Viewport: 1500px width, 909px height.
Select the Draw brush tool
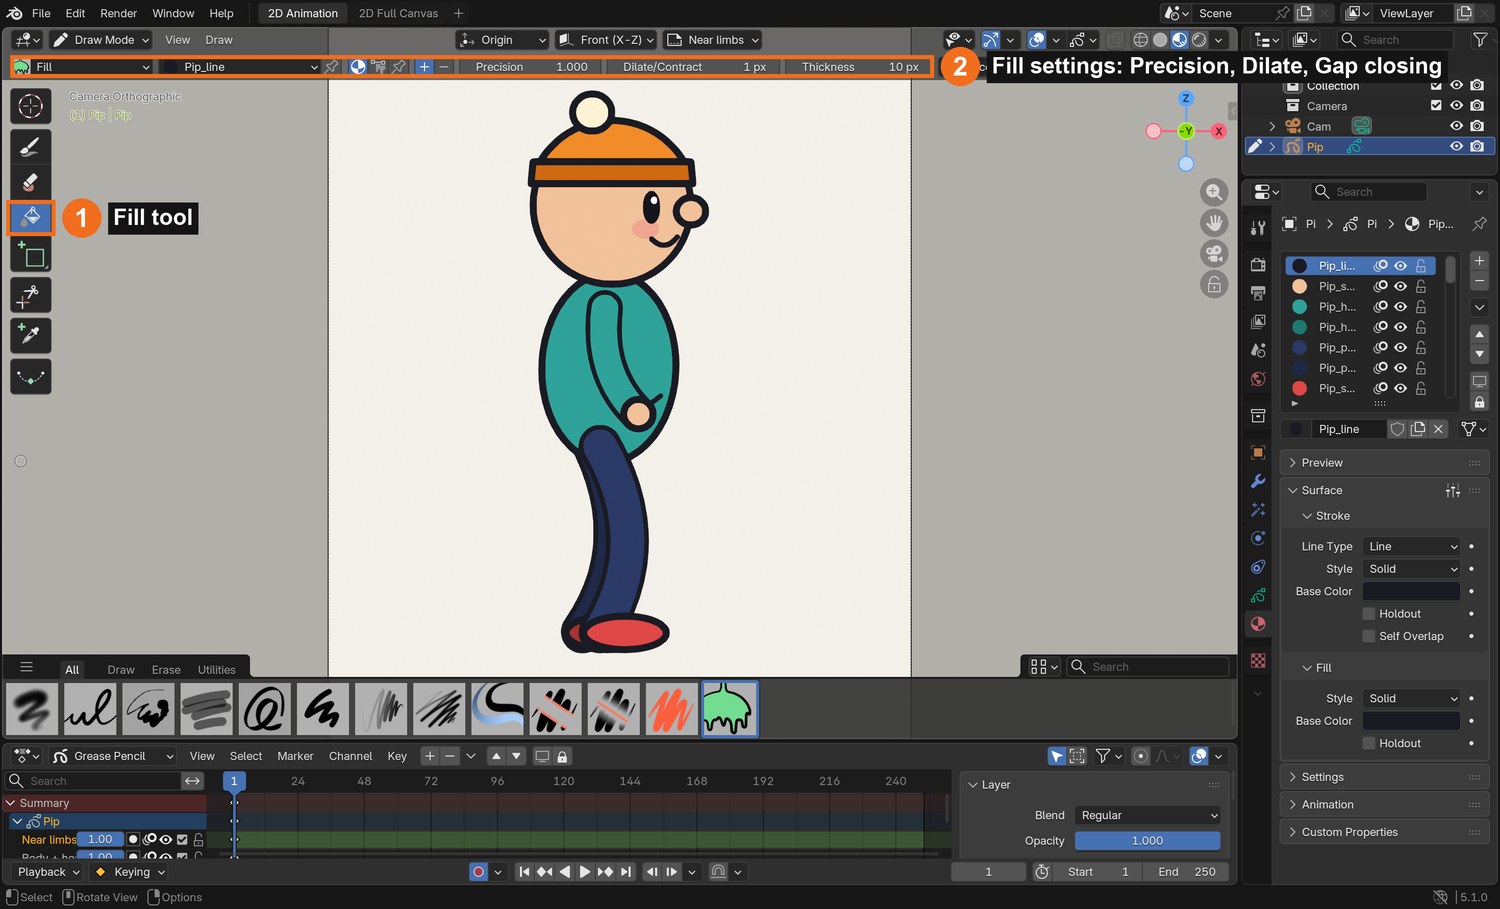tap(30, 147)
